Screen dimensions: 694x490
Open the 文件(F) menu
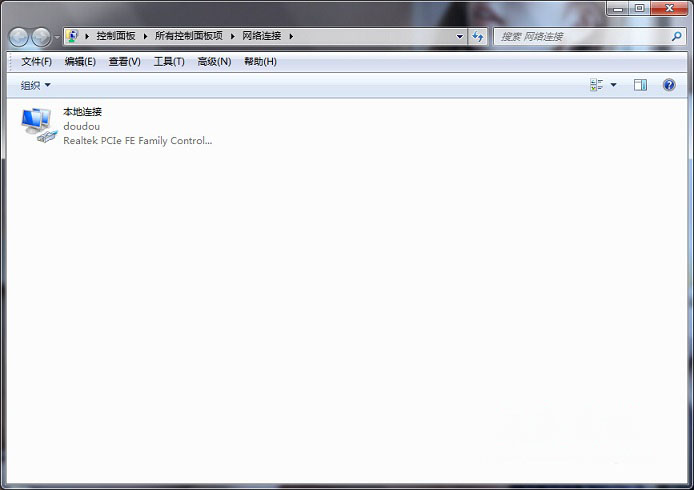(x=37, y=62)
